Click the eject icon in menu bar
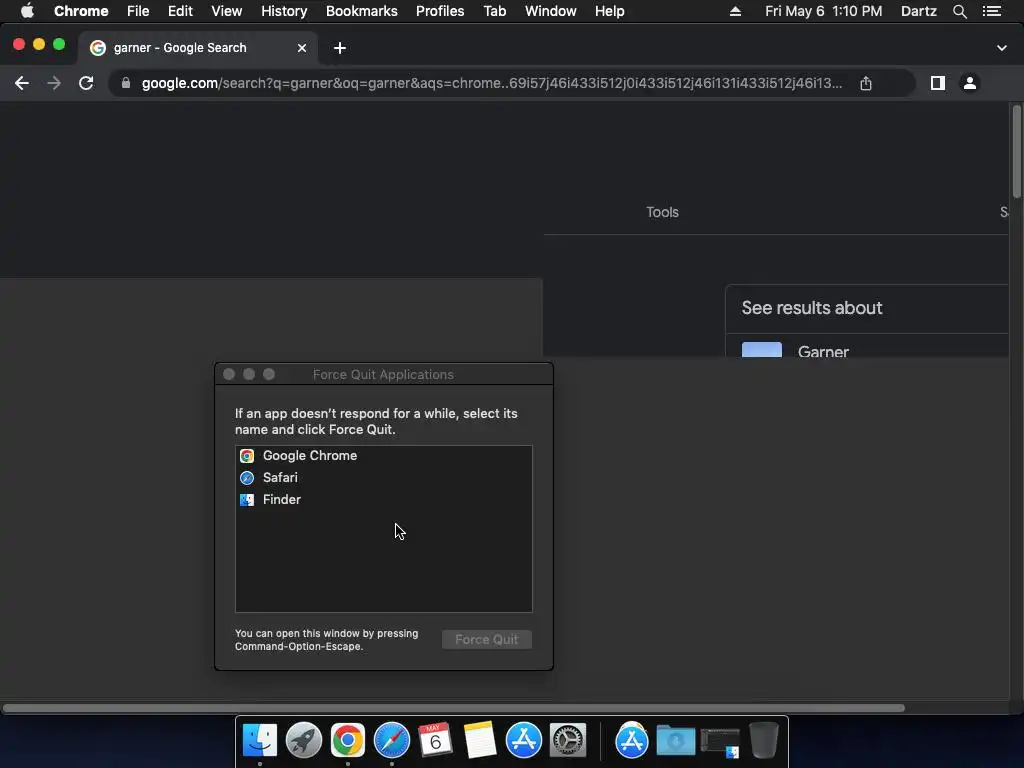The height and width of the screenshot is (768, 1024). click(x=735, y=11)
